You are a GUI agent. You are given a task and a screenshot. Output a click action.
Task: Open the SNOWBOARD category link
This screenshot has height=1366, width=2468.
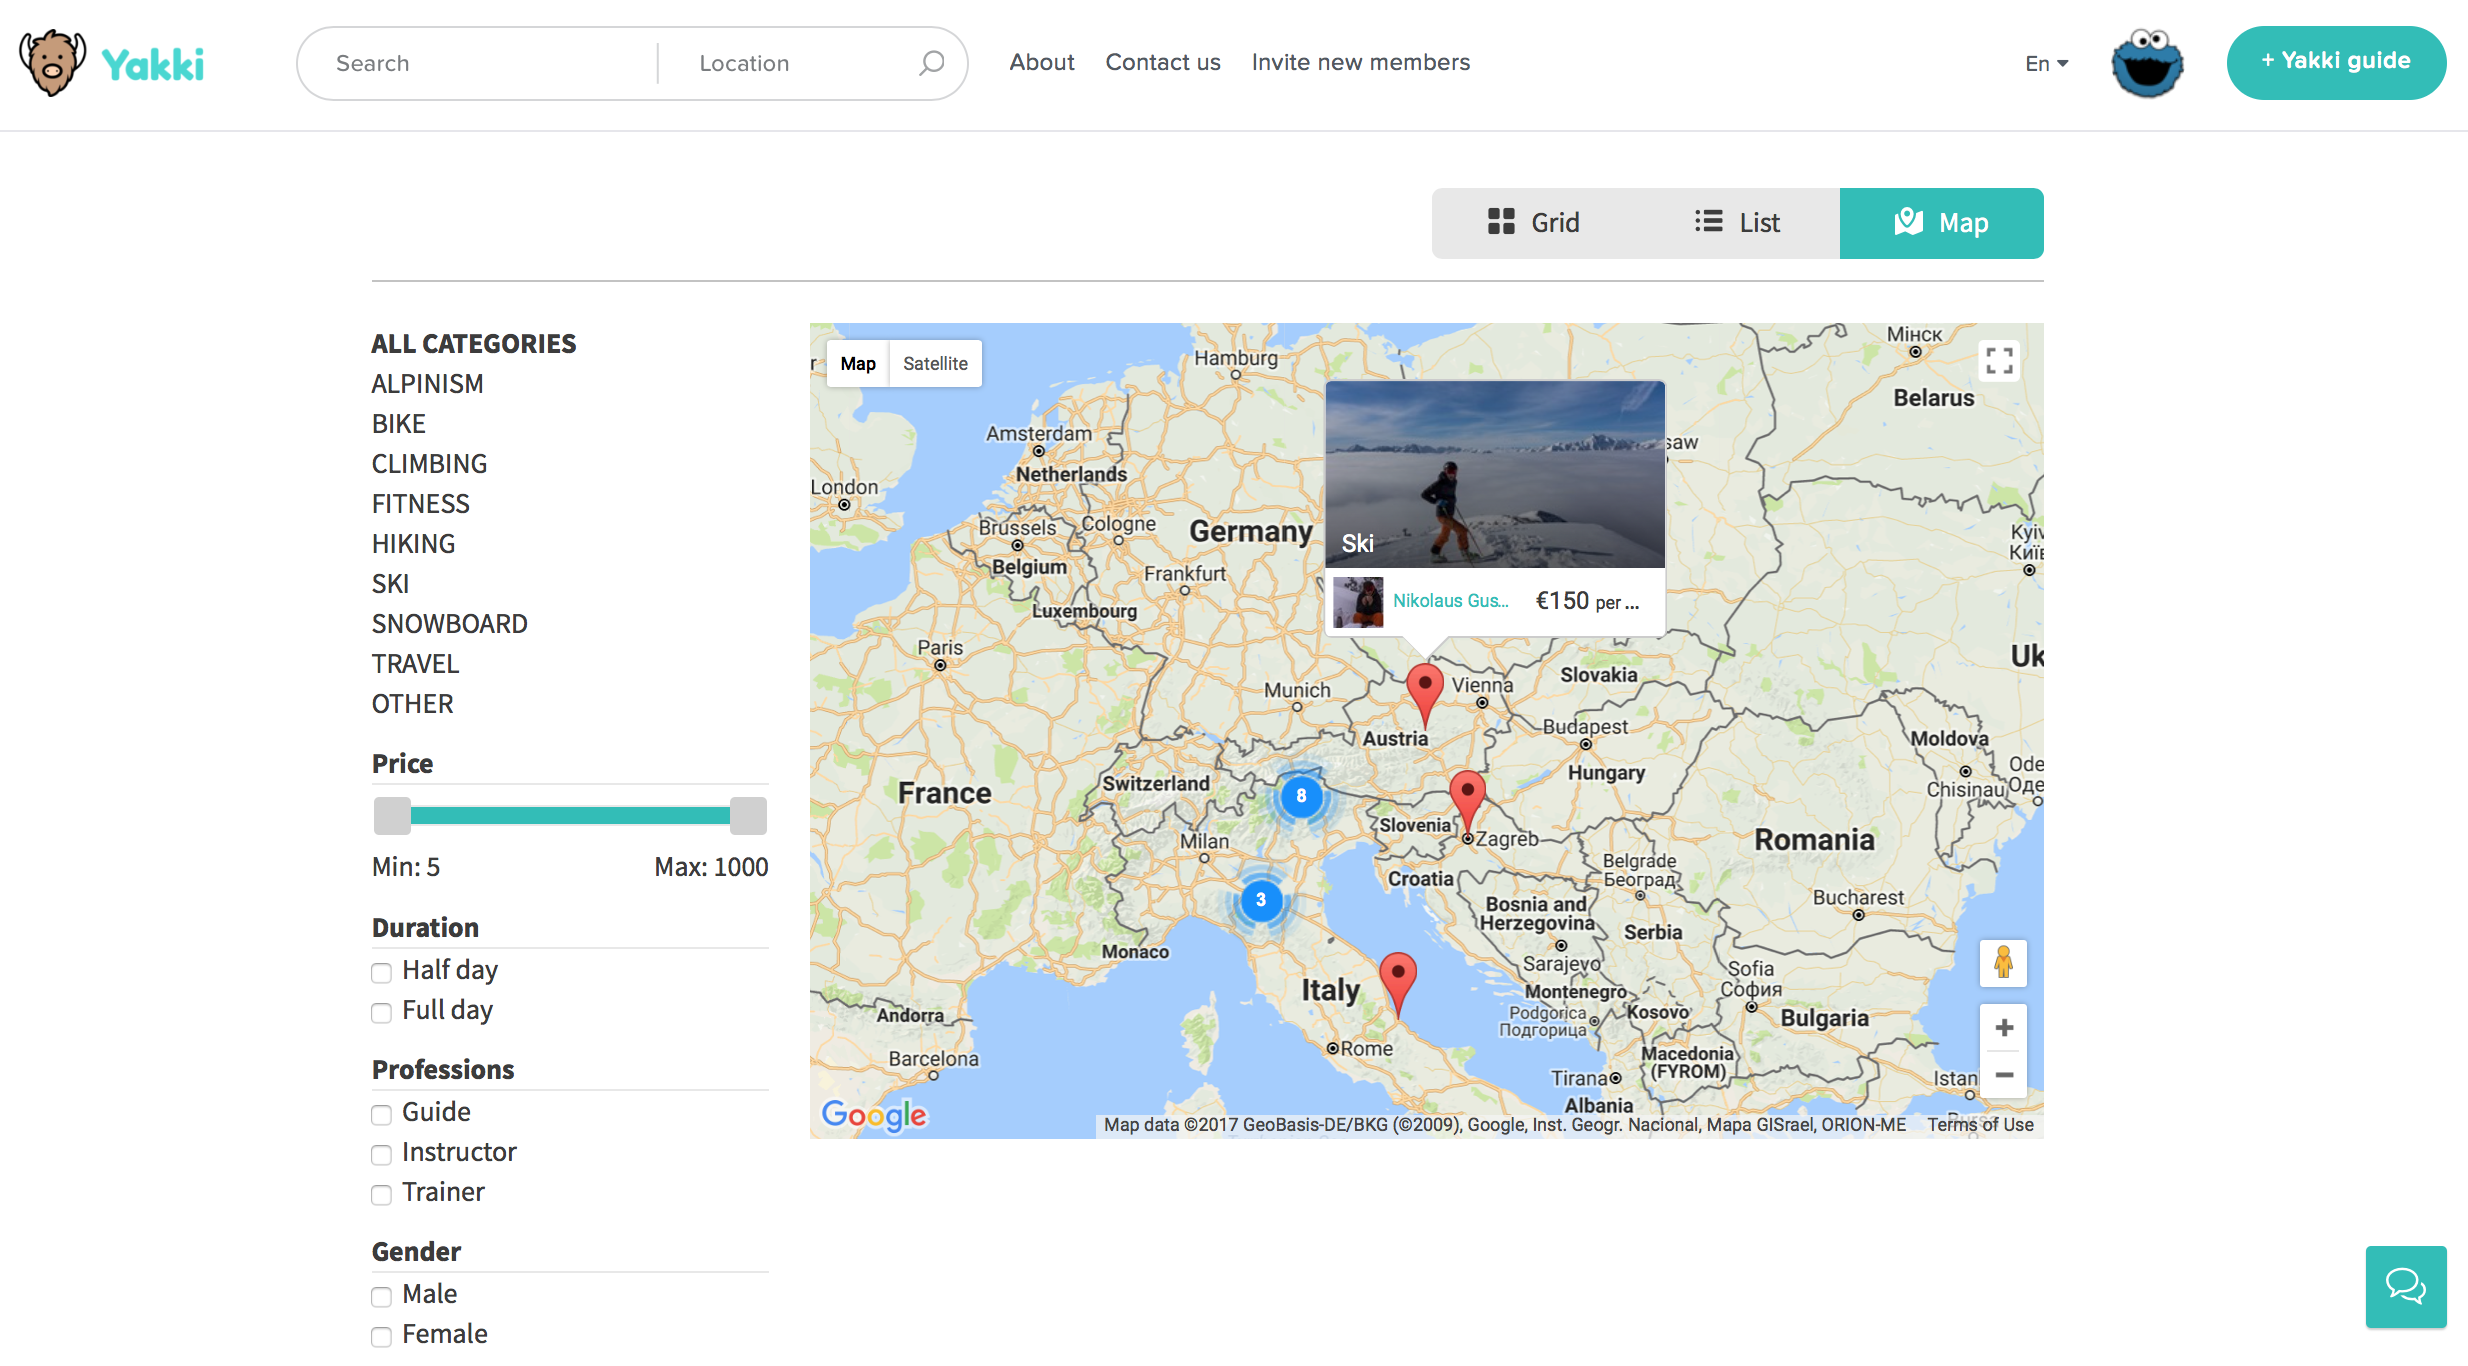coord(449,623)
